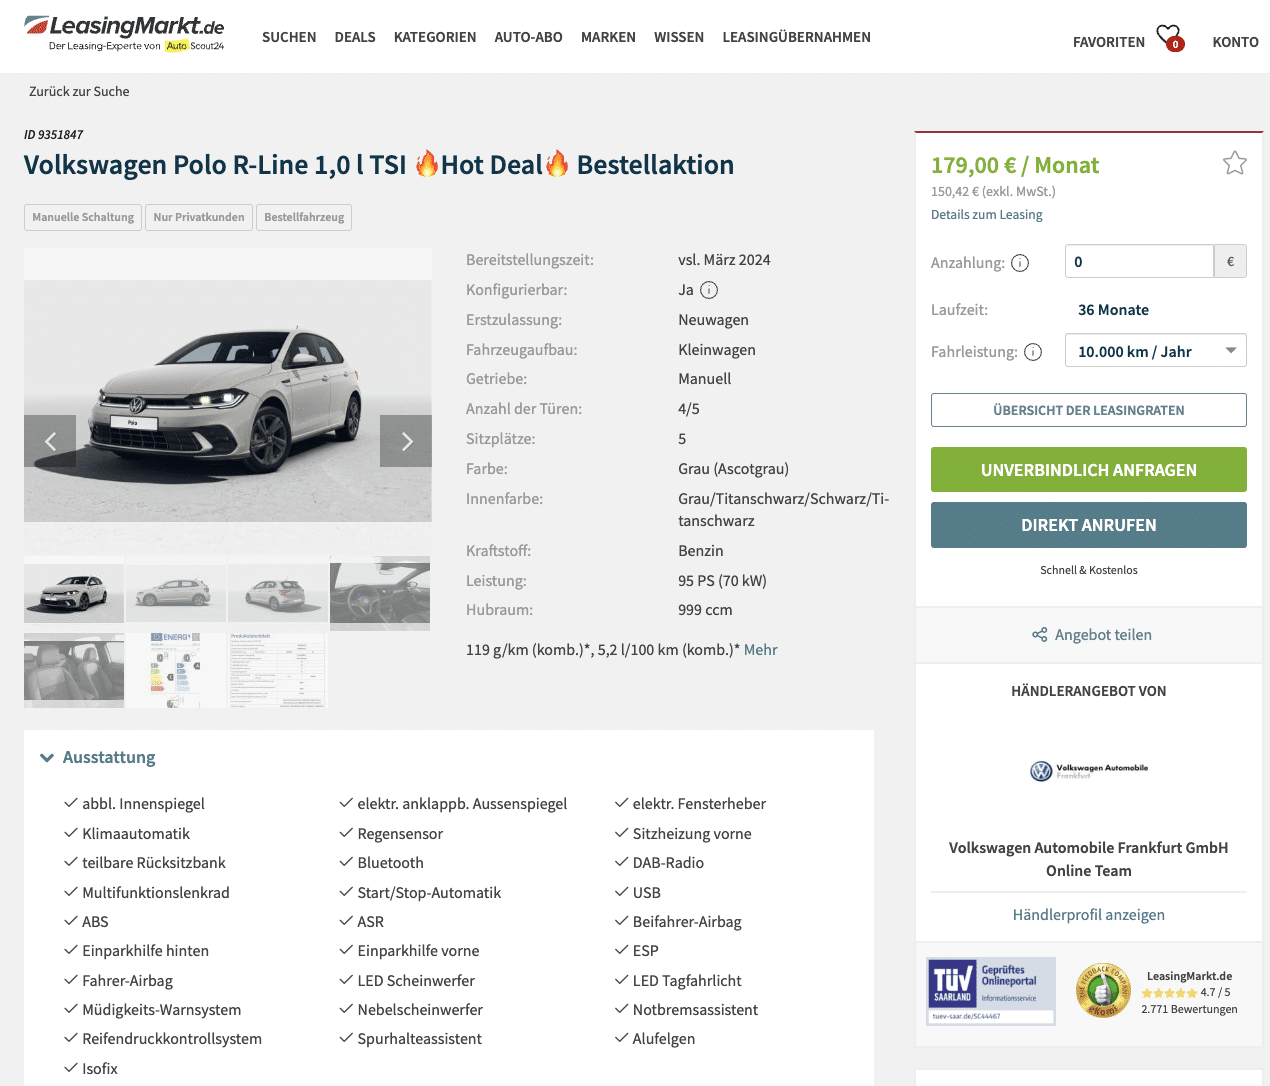Select the front three-quarter view thumbnail
Screen dimensions: 1270x1086
coord(74,594)
